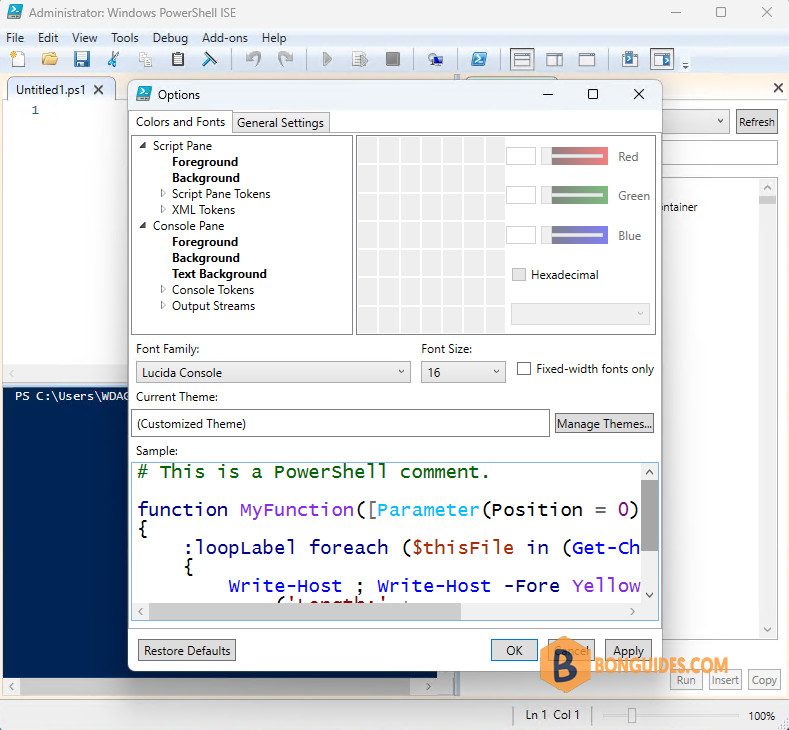This screenshot has height=730, width=789.
Task: Click the Undo arrow icon
Action: tap(253, 59)
